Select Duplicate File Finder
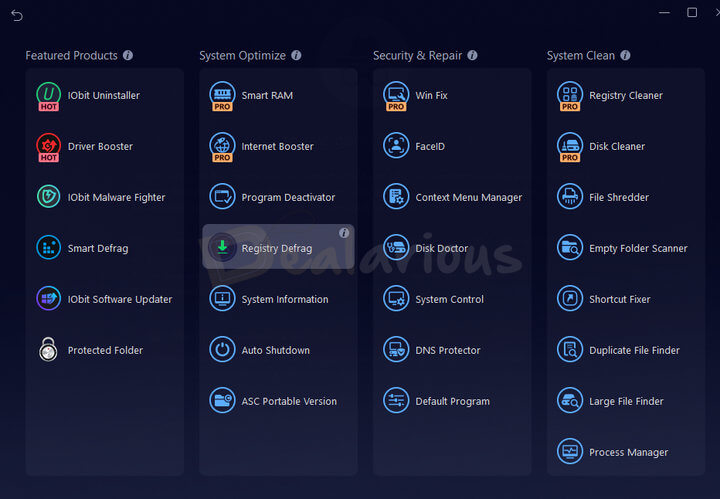This screenshot has width=720, height=499. coord(634,351)
